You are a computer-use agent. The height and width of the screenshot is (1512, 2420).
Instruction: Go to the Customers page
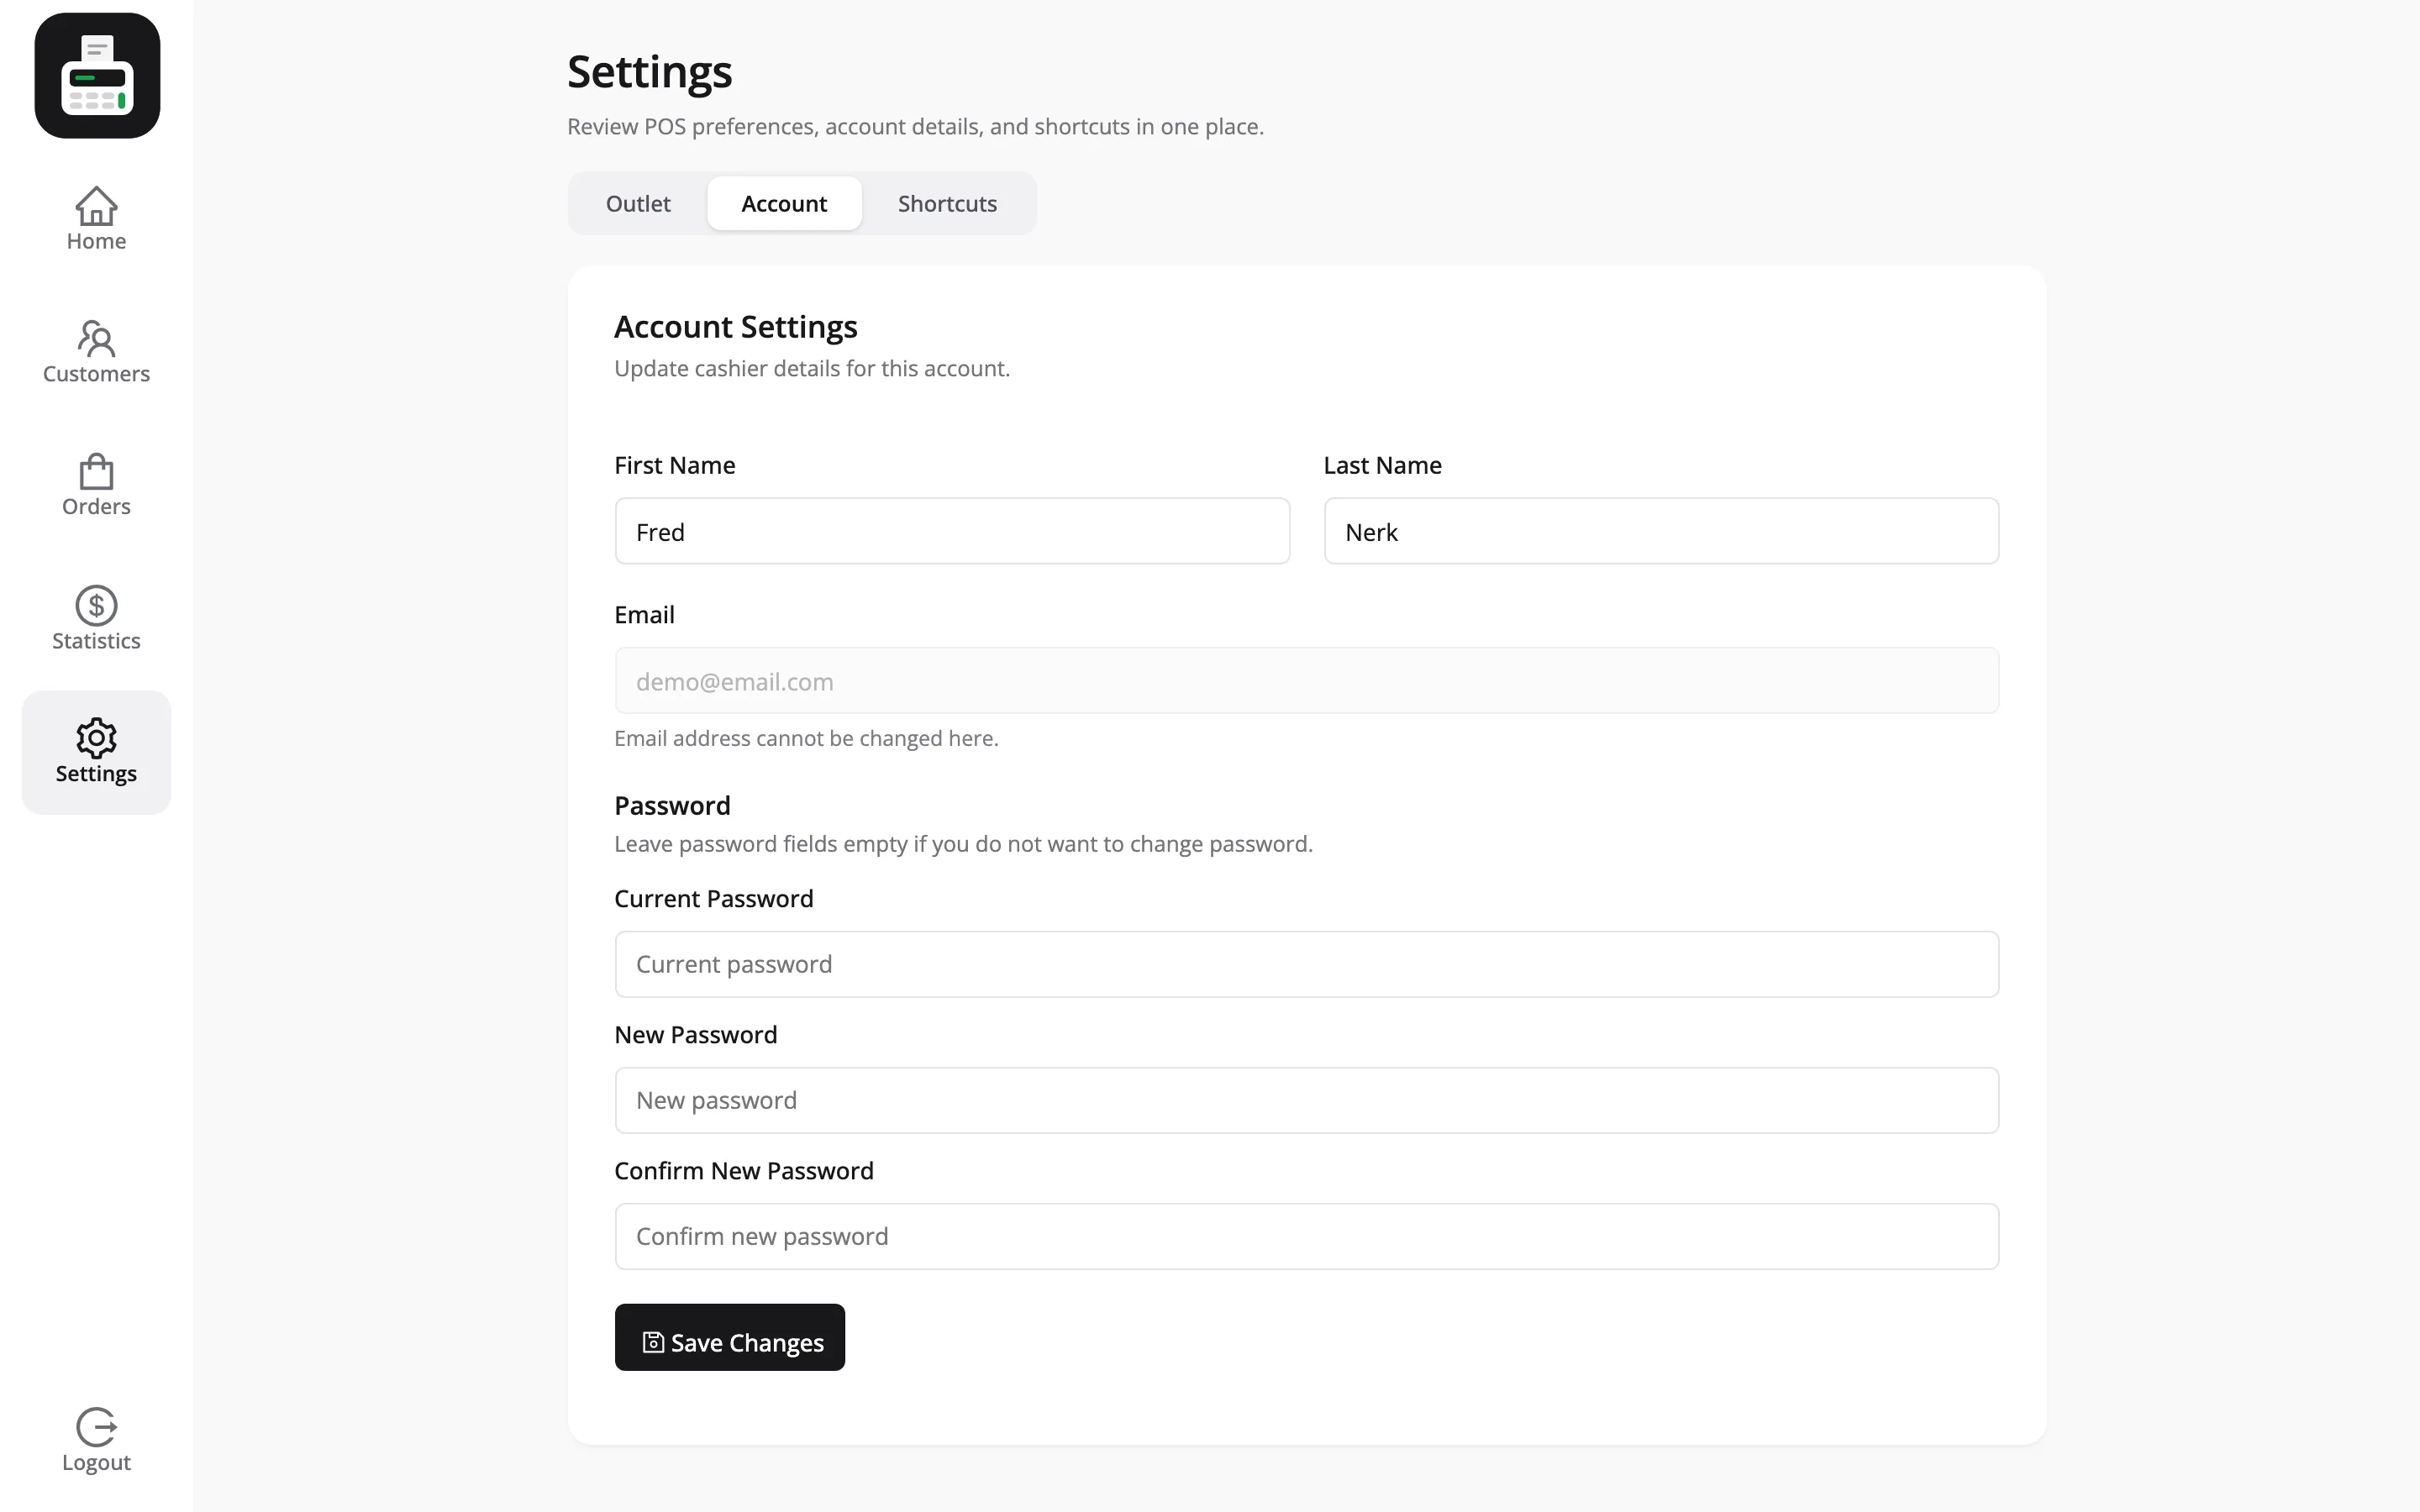point(96,352)
